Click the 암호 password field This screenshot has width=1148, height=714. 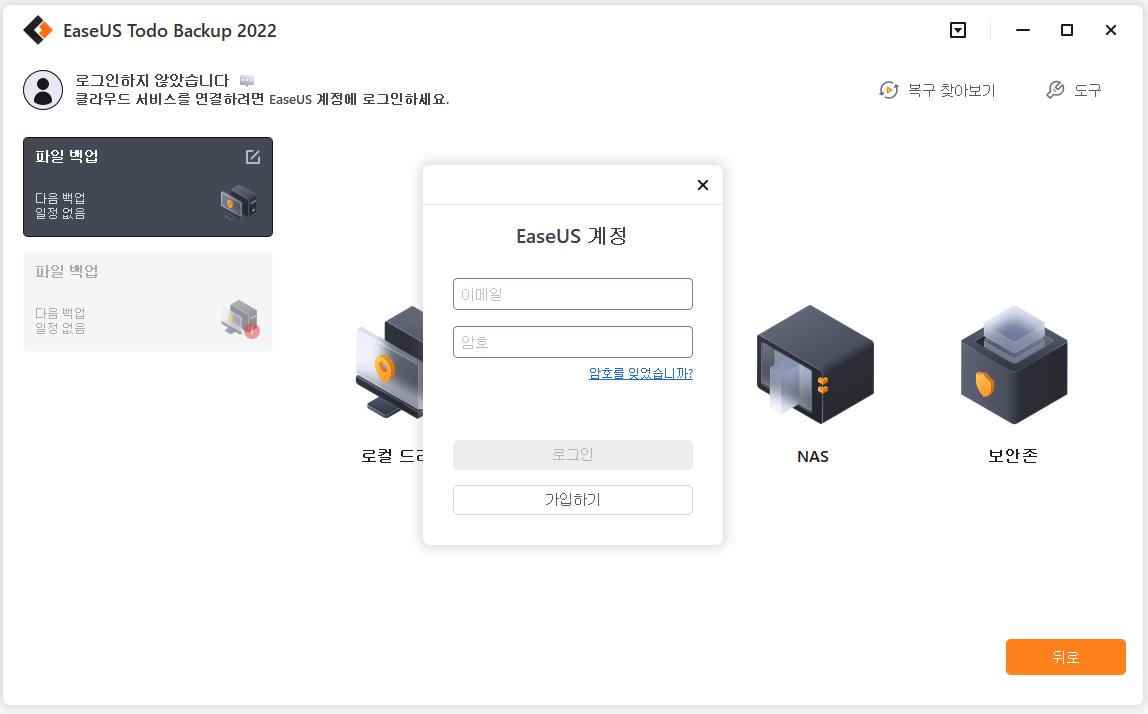point(573,342)
